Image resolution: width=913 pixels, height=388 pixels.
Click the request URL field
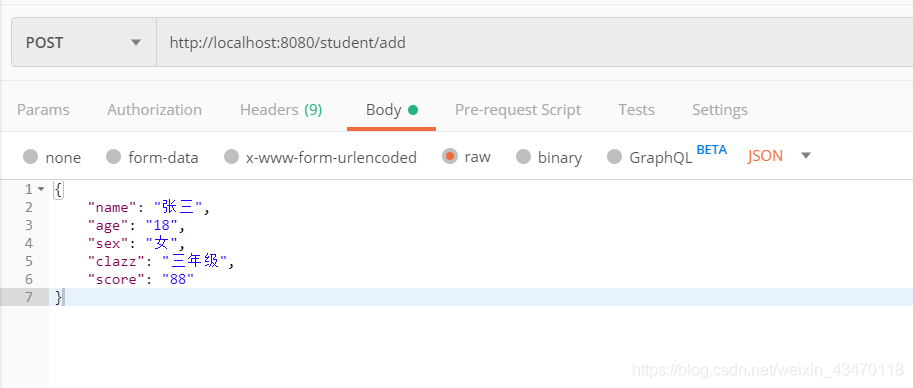[x=535, y=43]
